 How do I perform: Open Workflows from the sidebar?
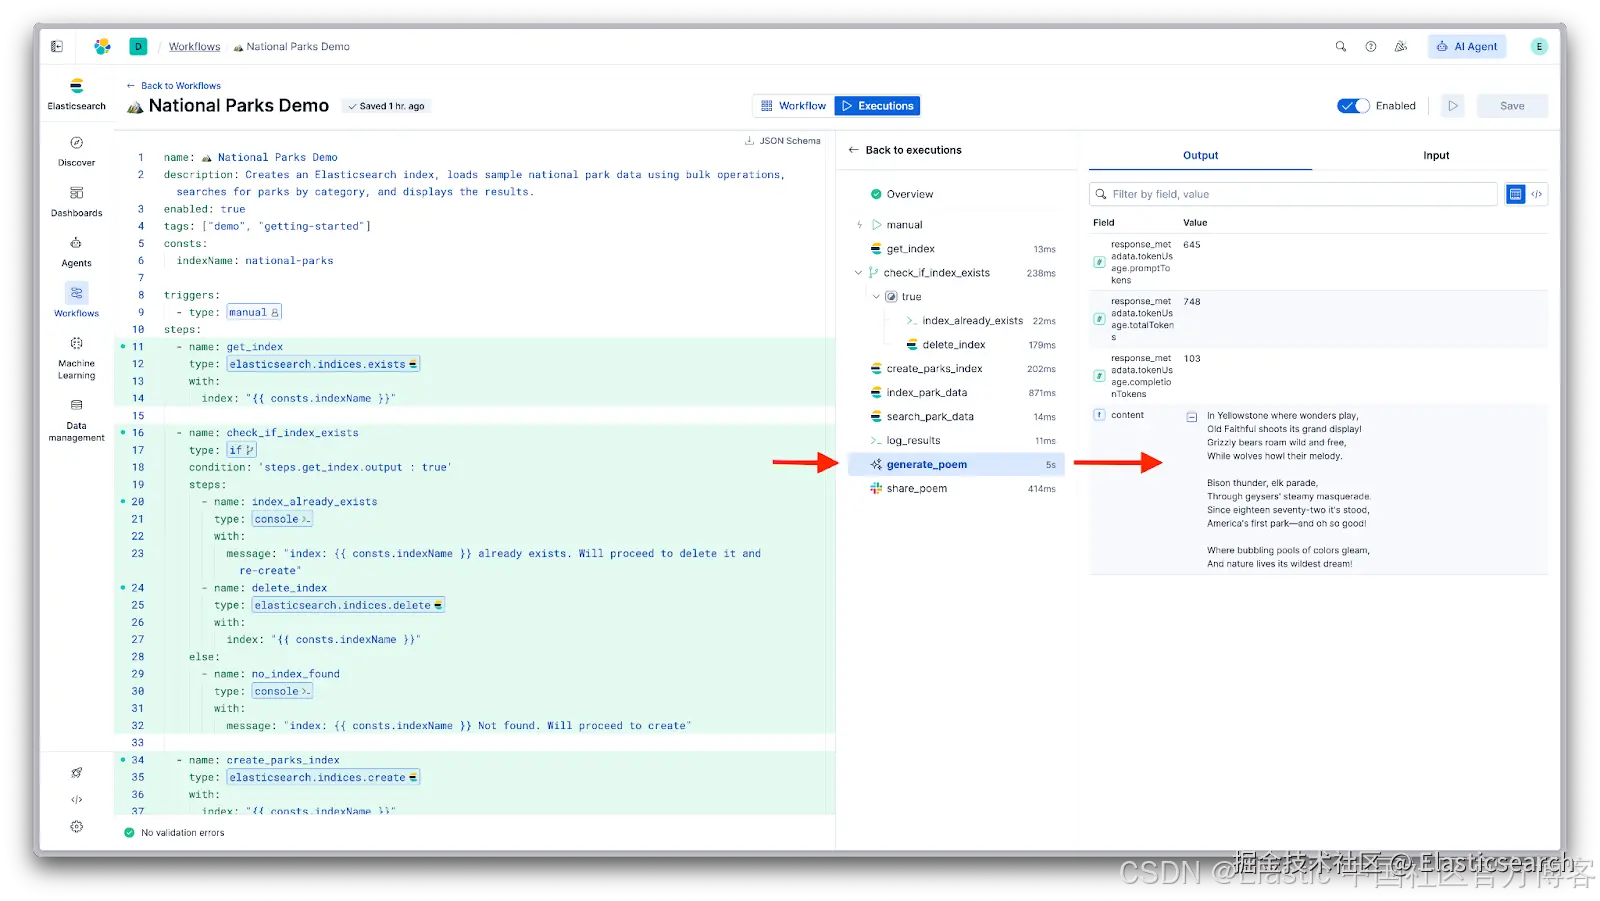(76, 301)
